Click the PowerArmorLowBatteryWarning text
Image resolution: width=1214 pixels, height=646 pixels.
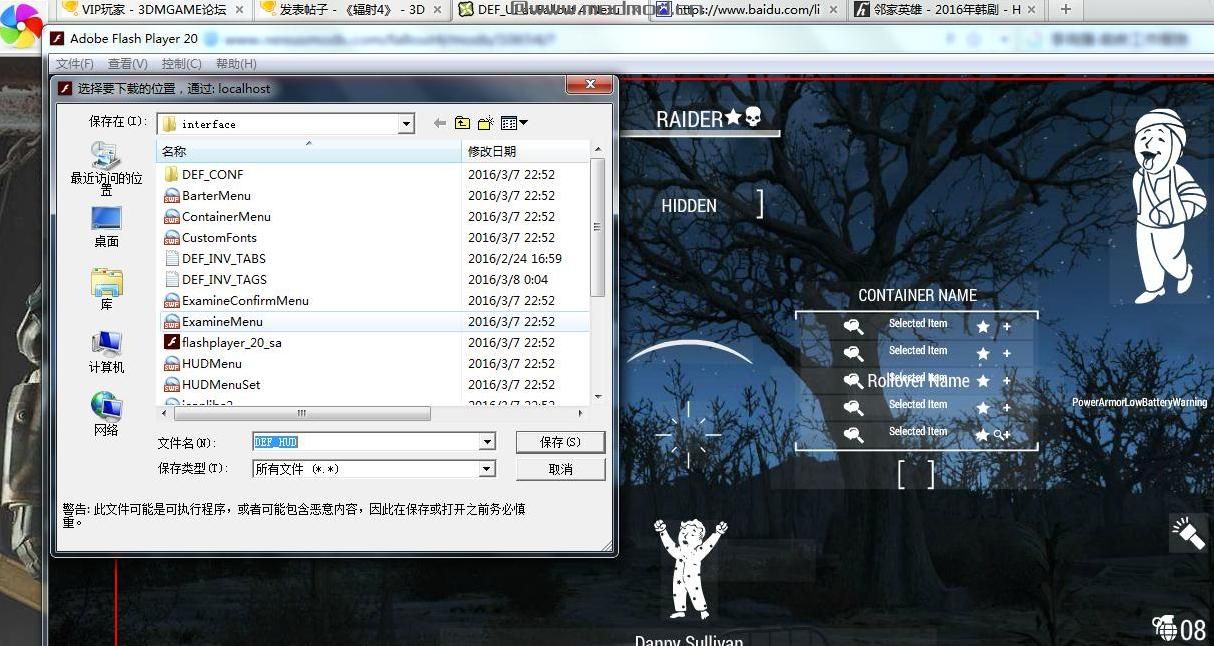click(x=1139, y=402)
